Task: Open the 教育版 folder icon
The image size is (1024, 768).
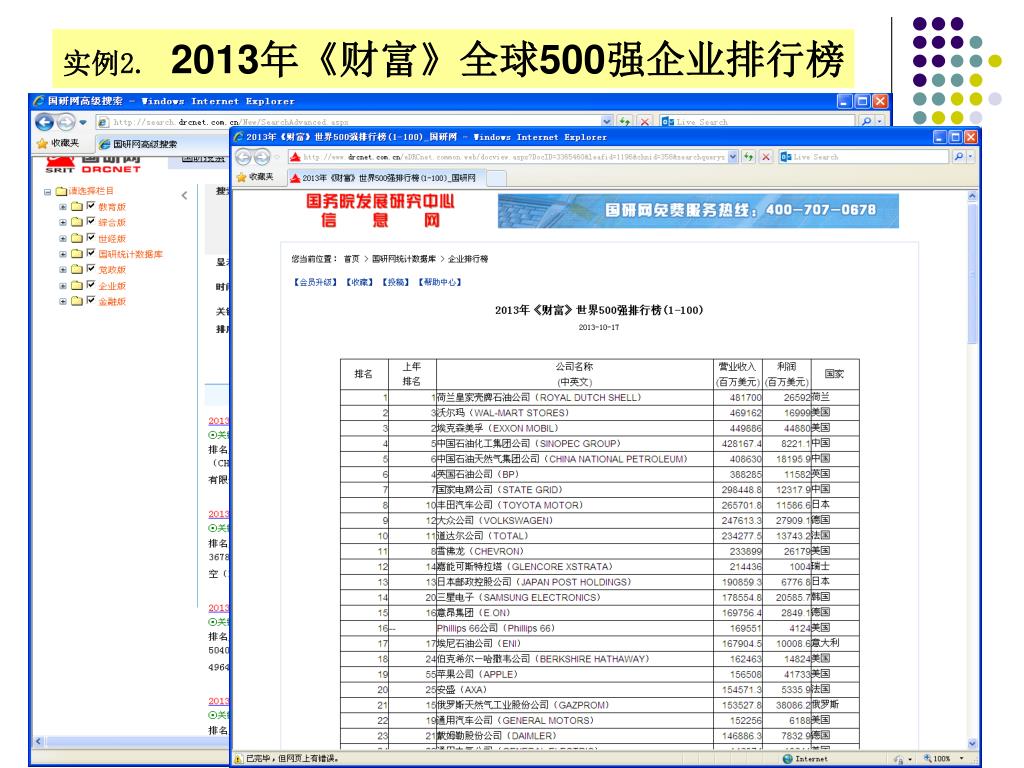Action: coord(76,206)
